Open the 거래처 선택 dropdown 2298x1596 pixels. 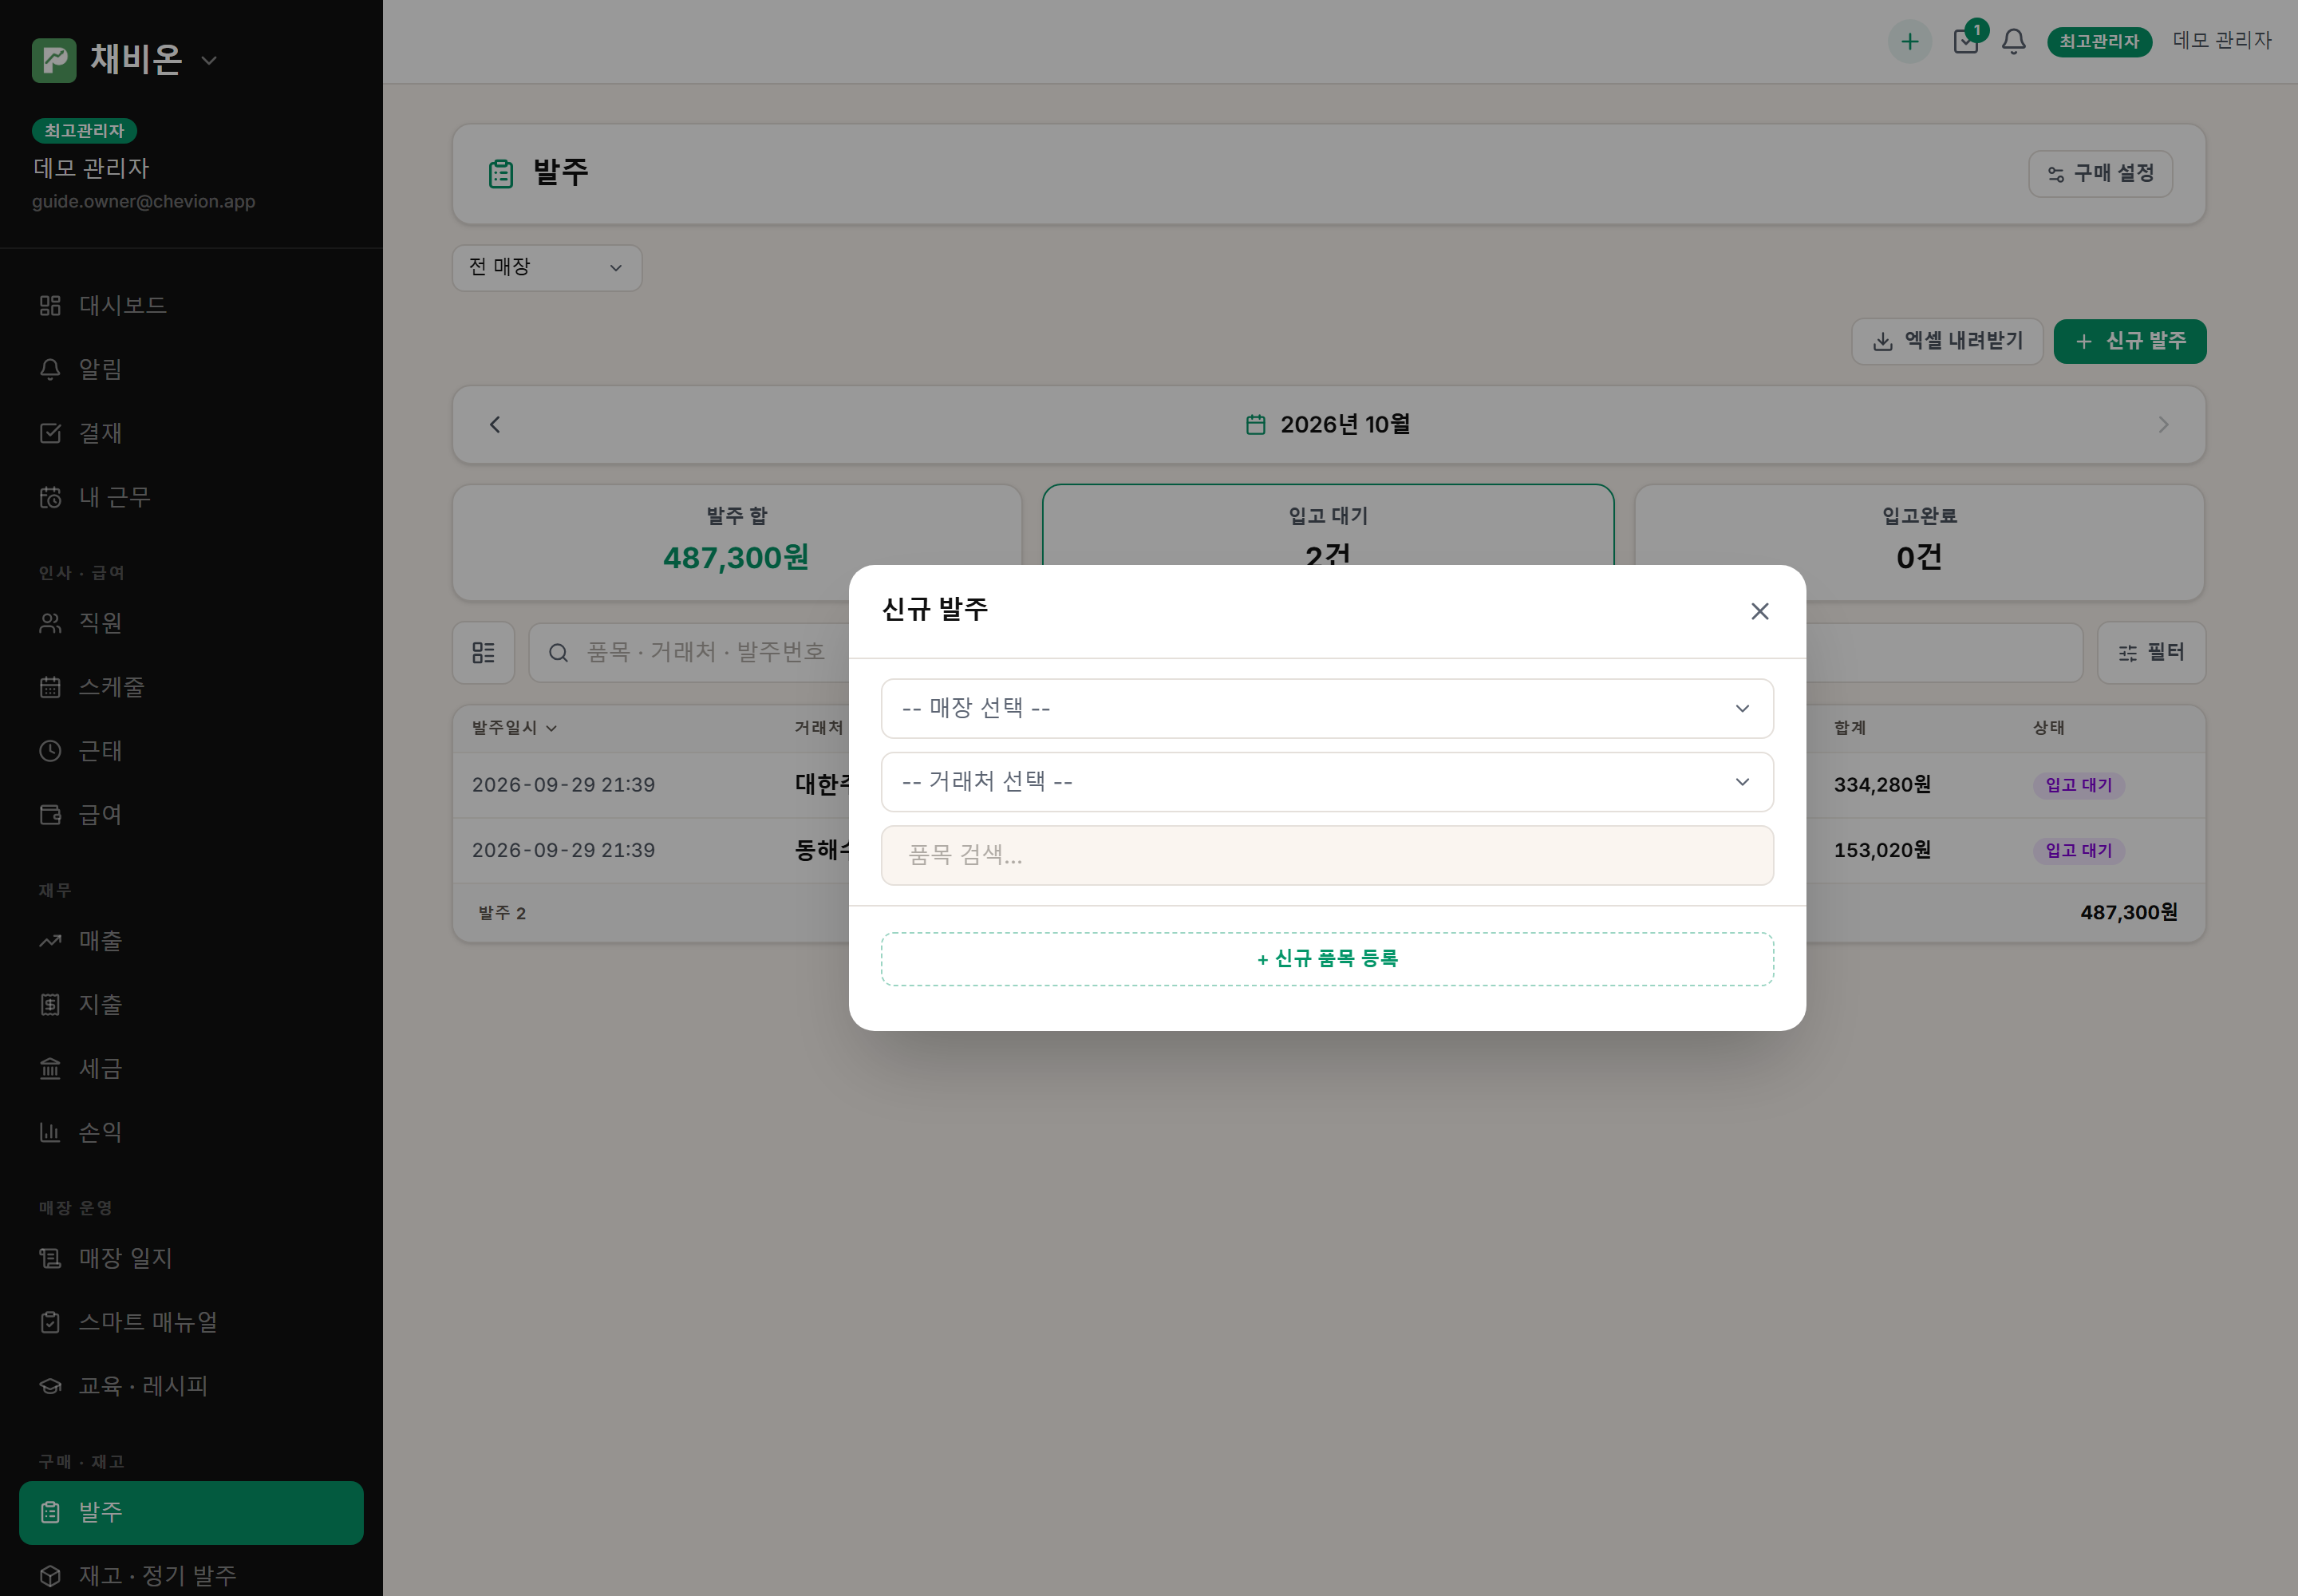tap(1327, 781)
